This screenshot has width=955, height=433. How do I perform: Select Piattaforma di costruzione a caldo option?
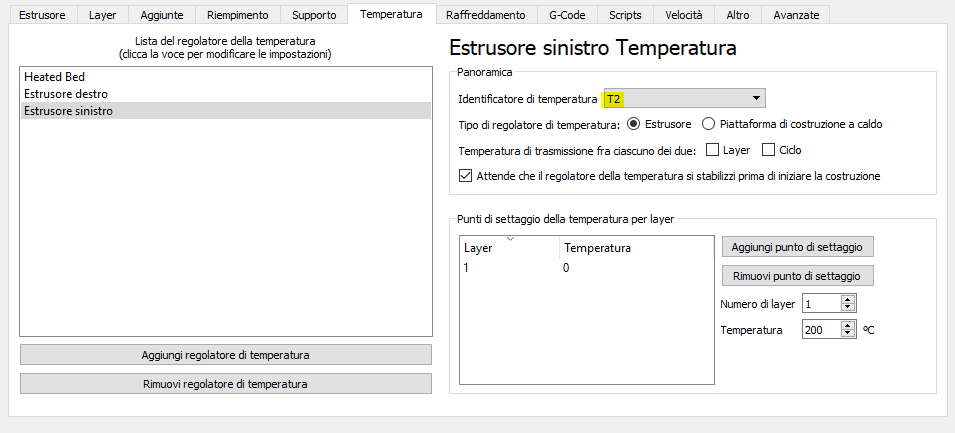[709, 124]
